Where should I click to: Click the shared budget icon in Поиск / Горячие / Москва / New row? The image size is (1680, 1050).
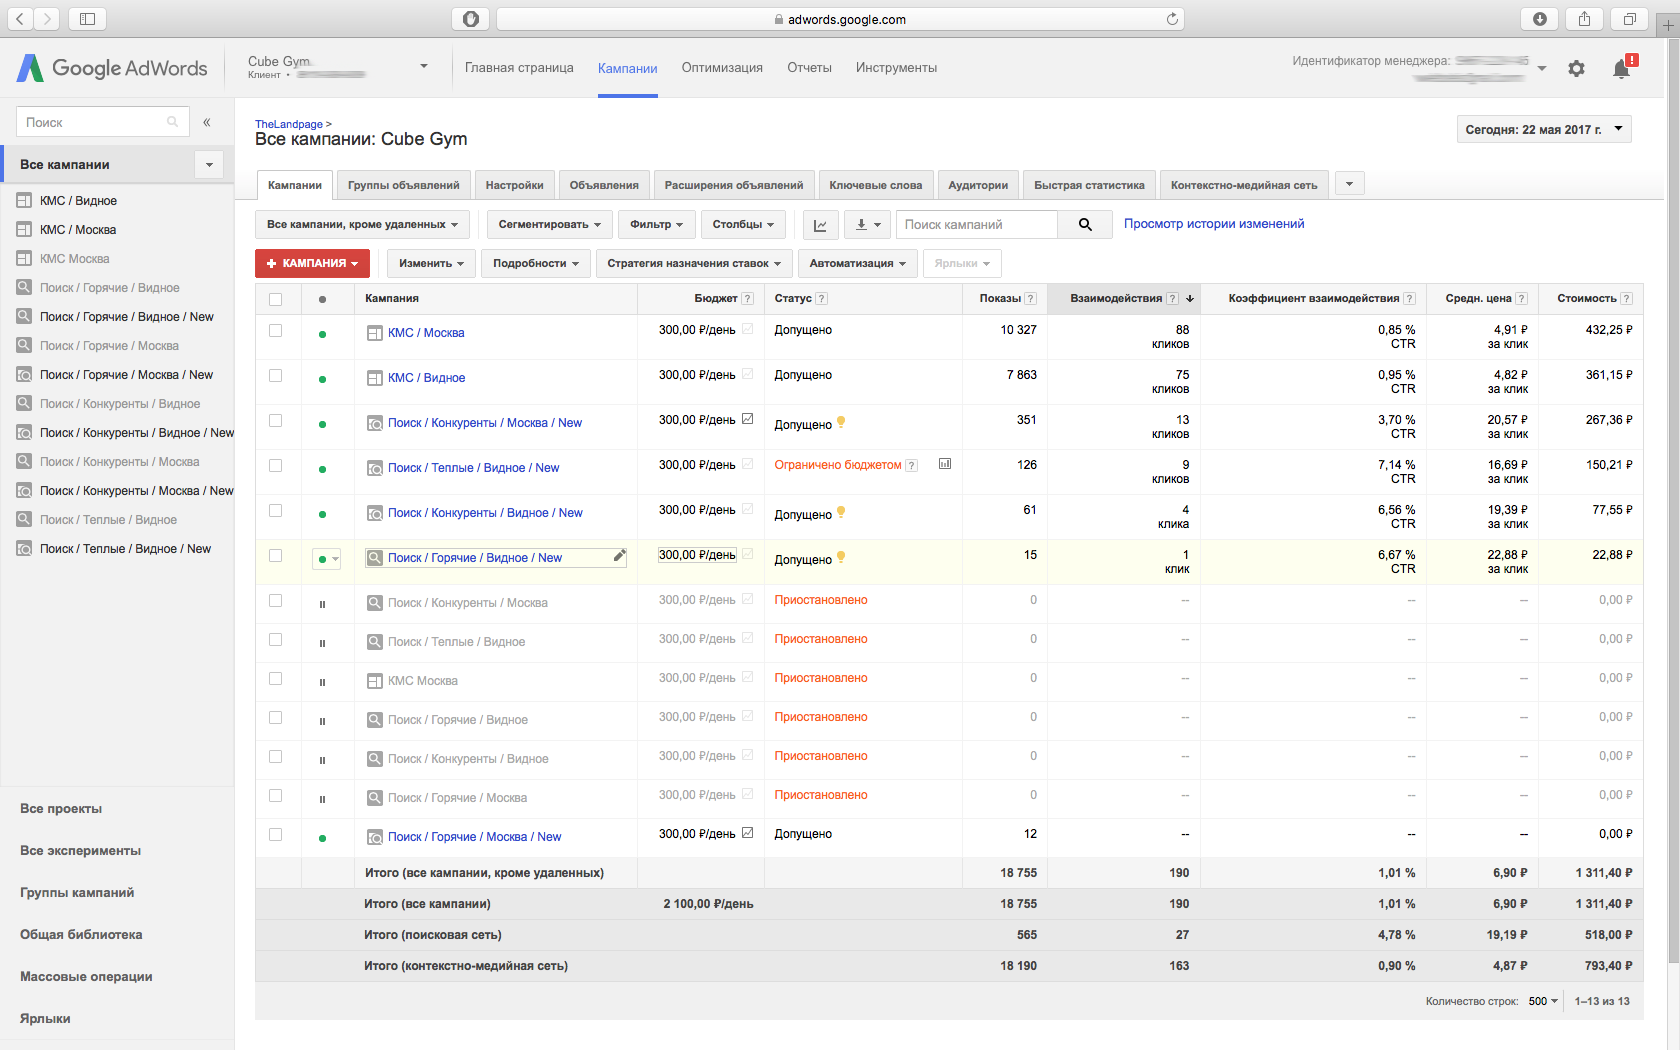[x=747, y=833]
